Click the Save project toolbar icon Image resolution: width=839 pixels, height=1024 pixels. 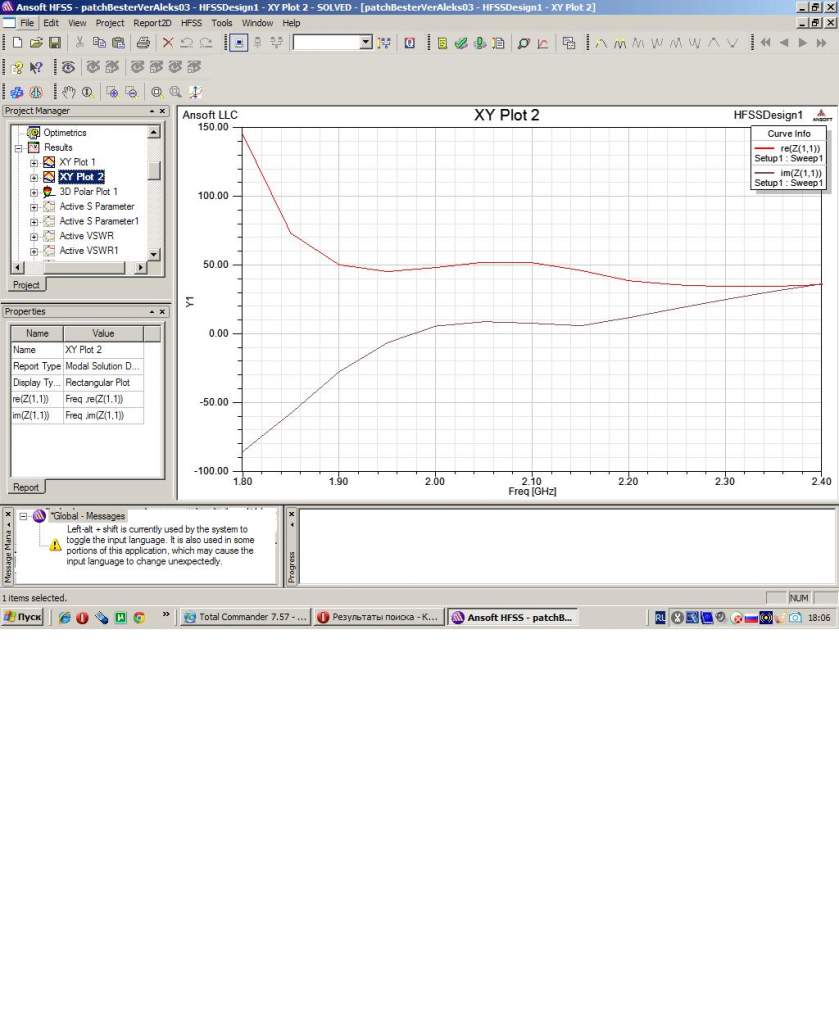(x=55, y=43)
